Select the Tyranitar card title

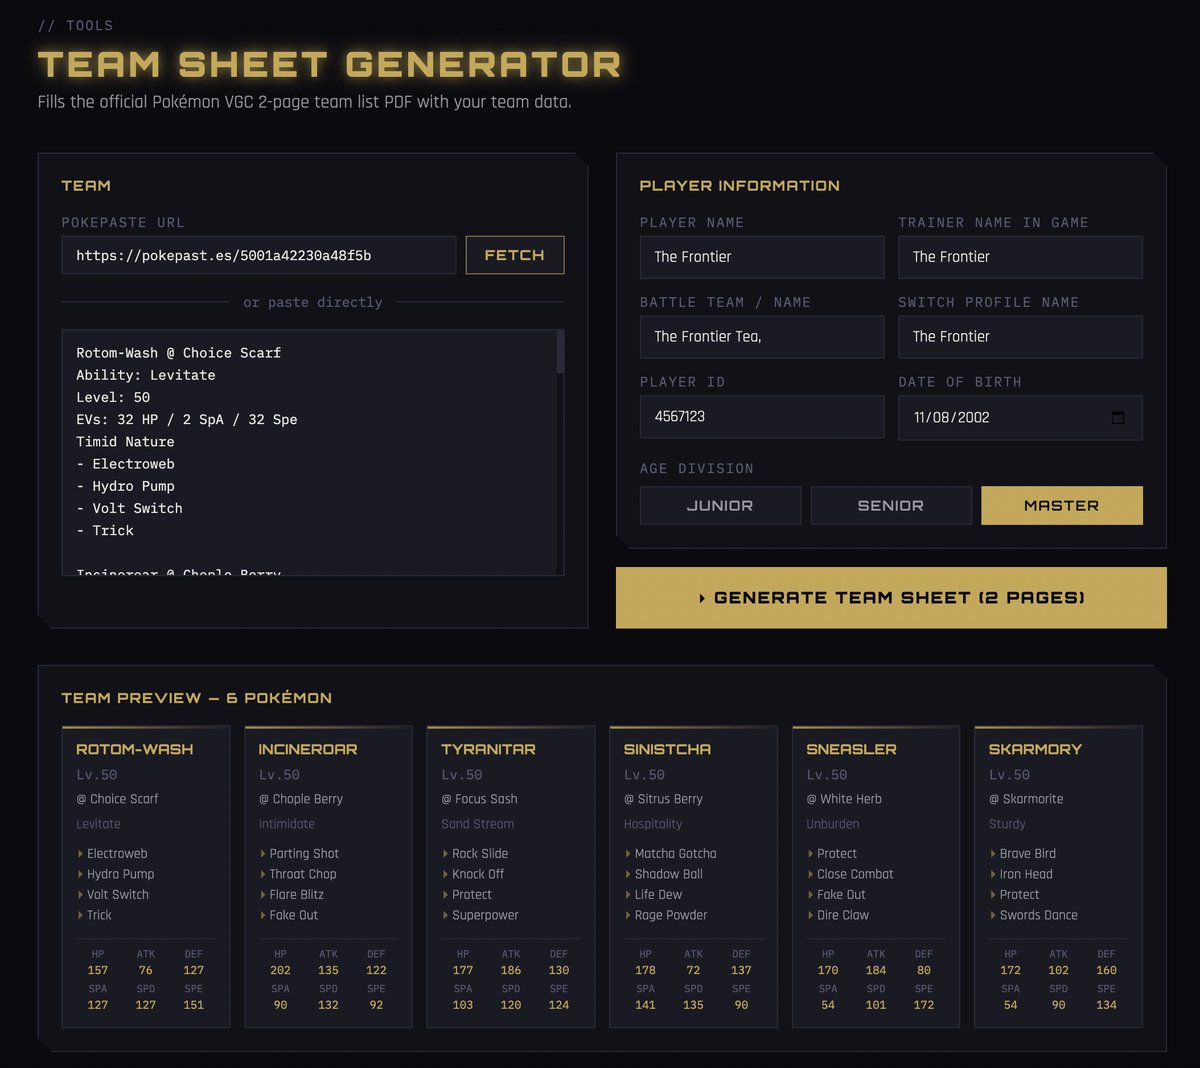click(x=488, y=749)
